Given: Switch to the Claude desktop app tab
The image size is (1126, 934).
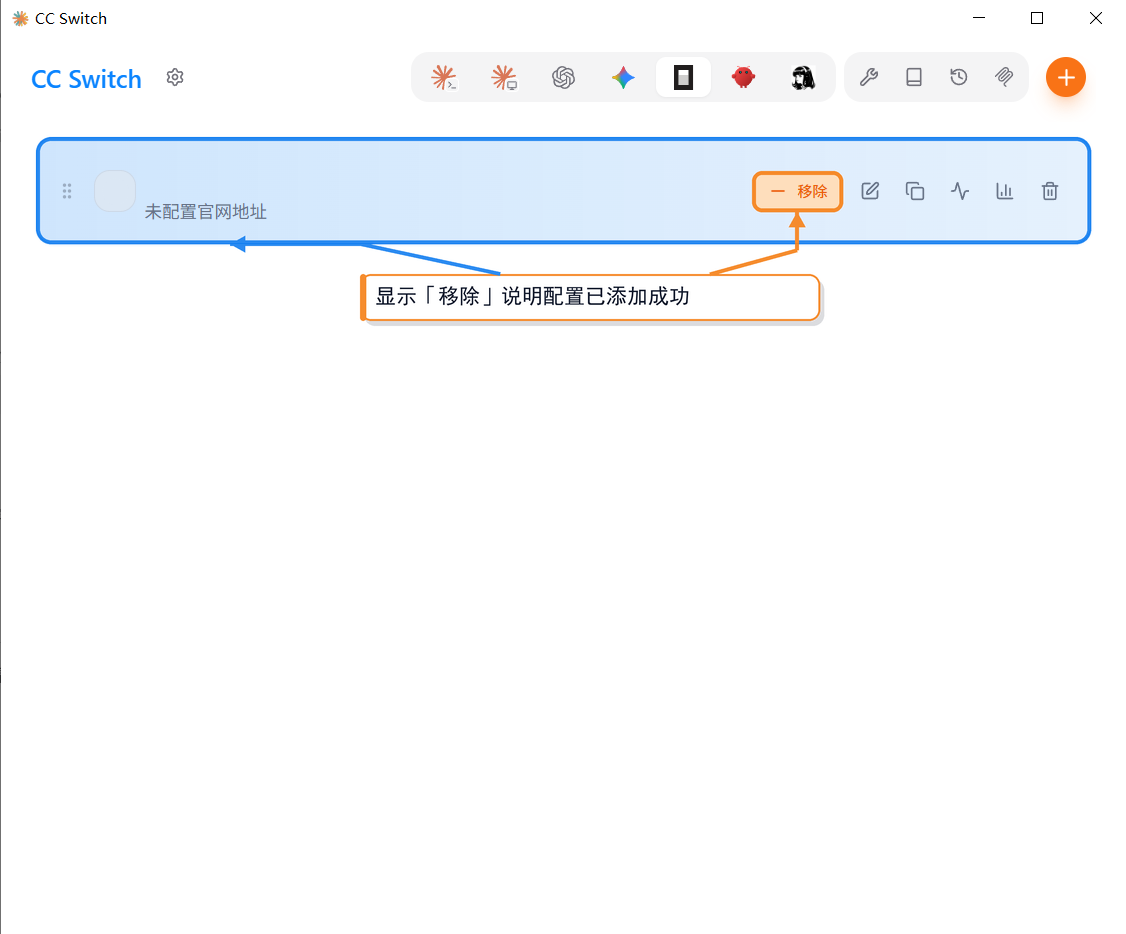Looking at the screenshot, I should pos(504,77).
